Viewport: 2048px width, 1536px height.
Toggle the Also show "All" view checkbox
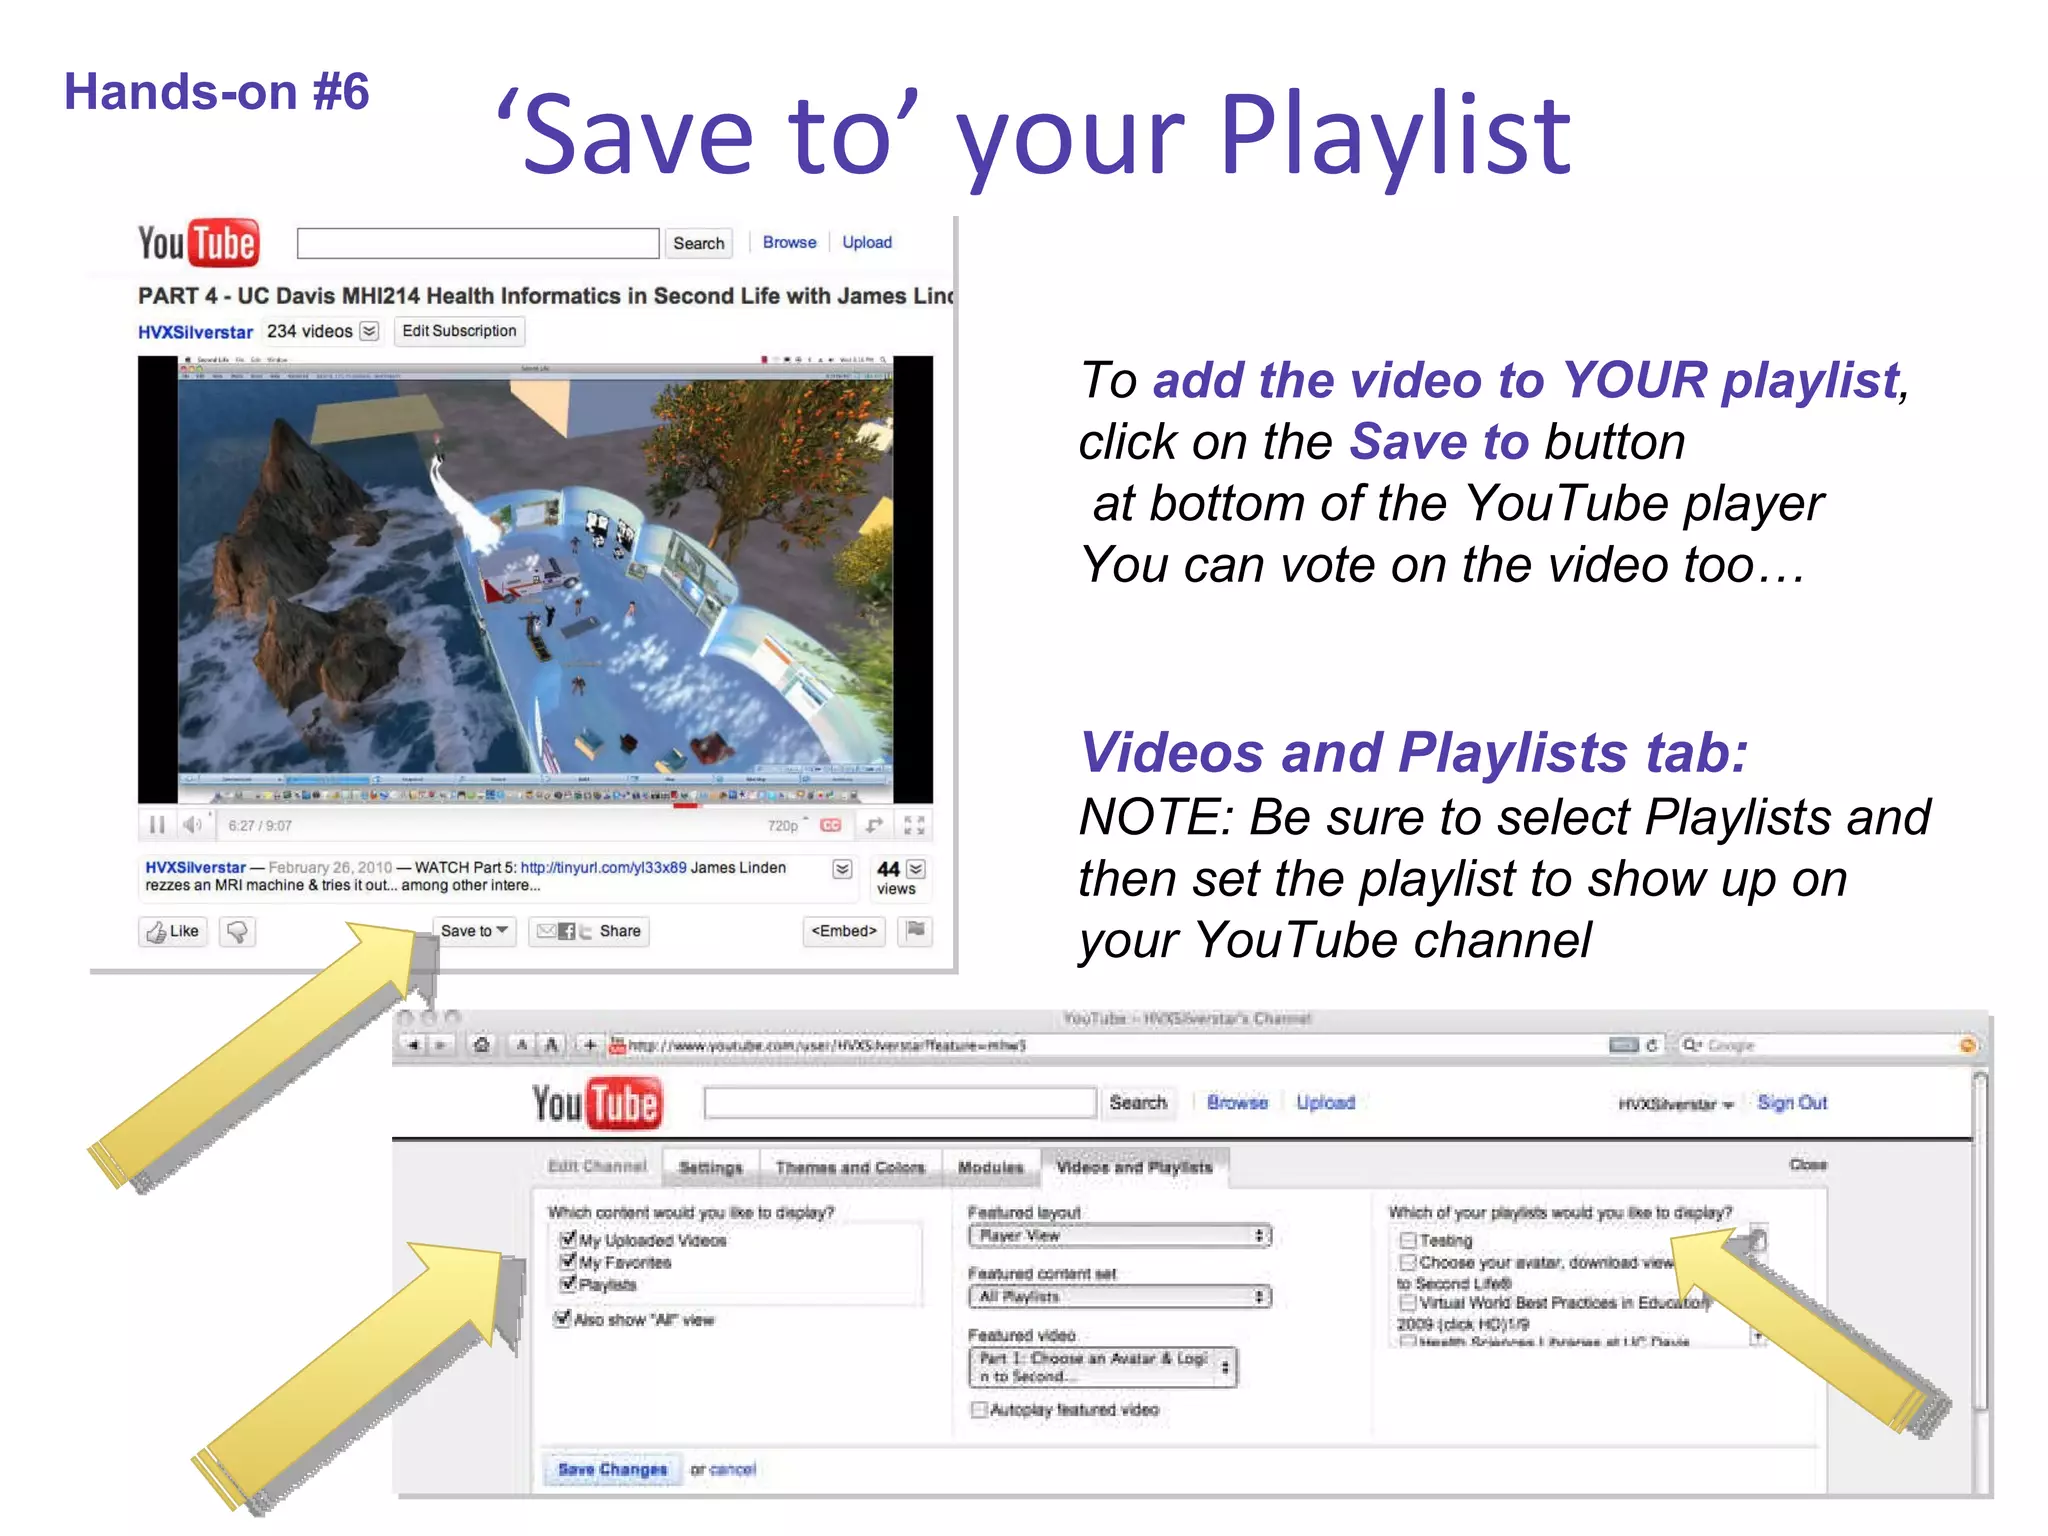tap(563, 1319)
